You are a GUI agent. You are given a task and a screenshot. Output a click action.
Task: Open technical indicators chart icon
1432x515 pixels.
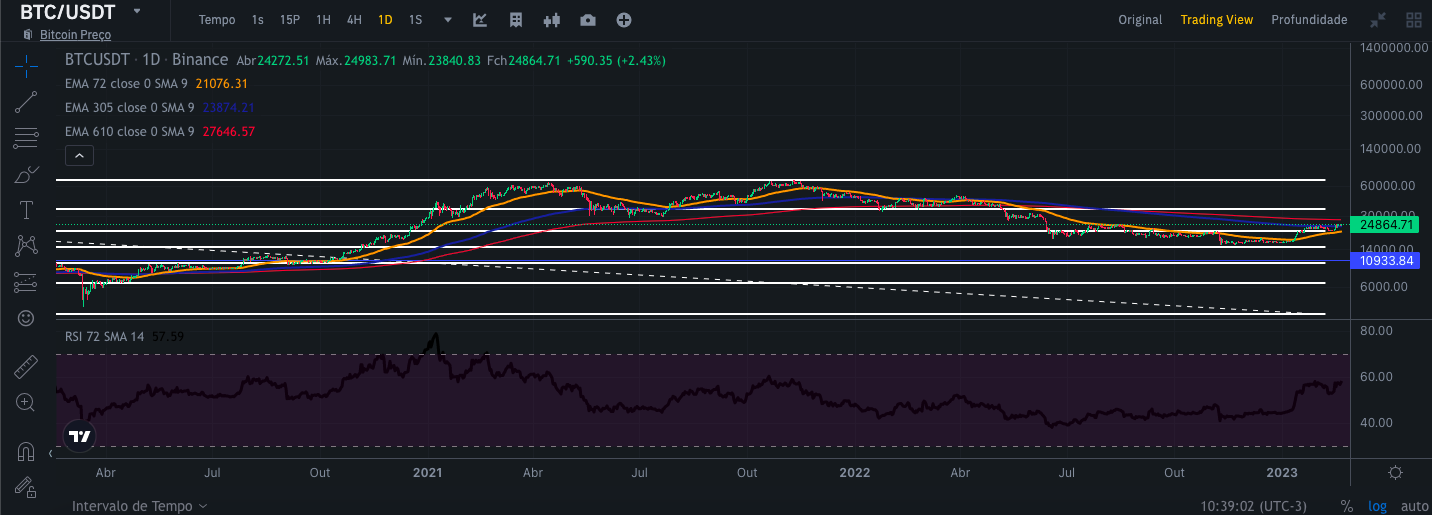480,20
